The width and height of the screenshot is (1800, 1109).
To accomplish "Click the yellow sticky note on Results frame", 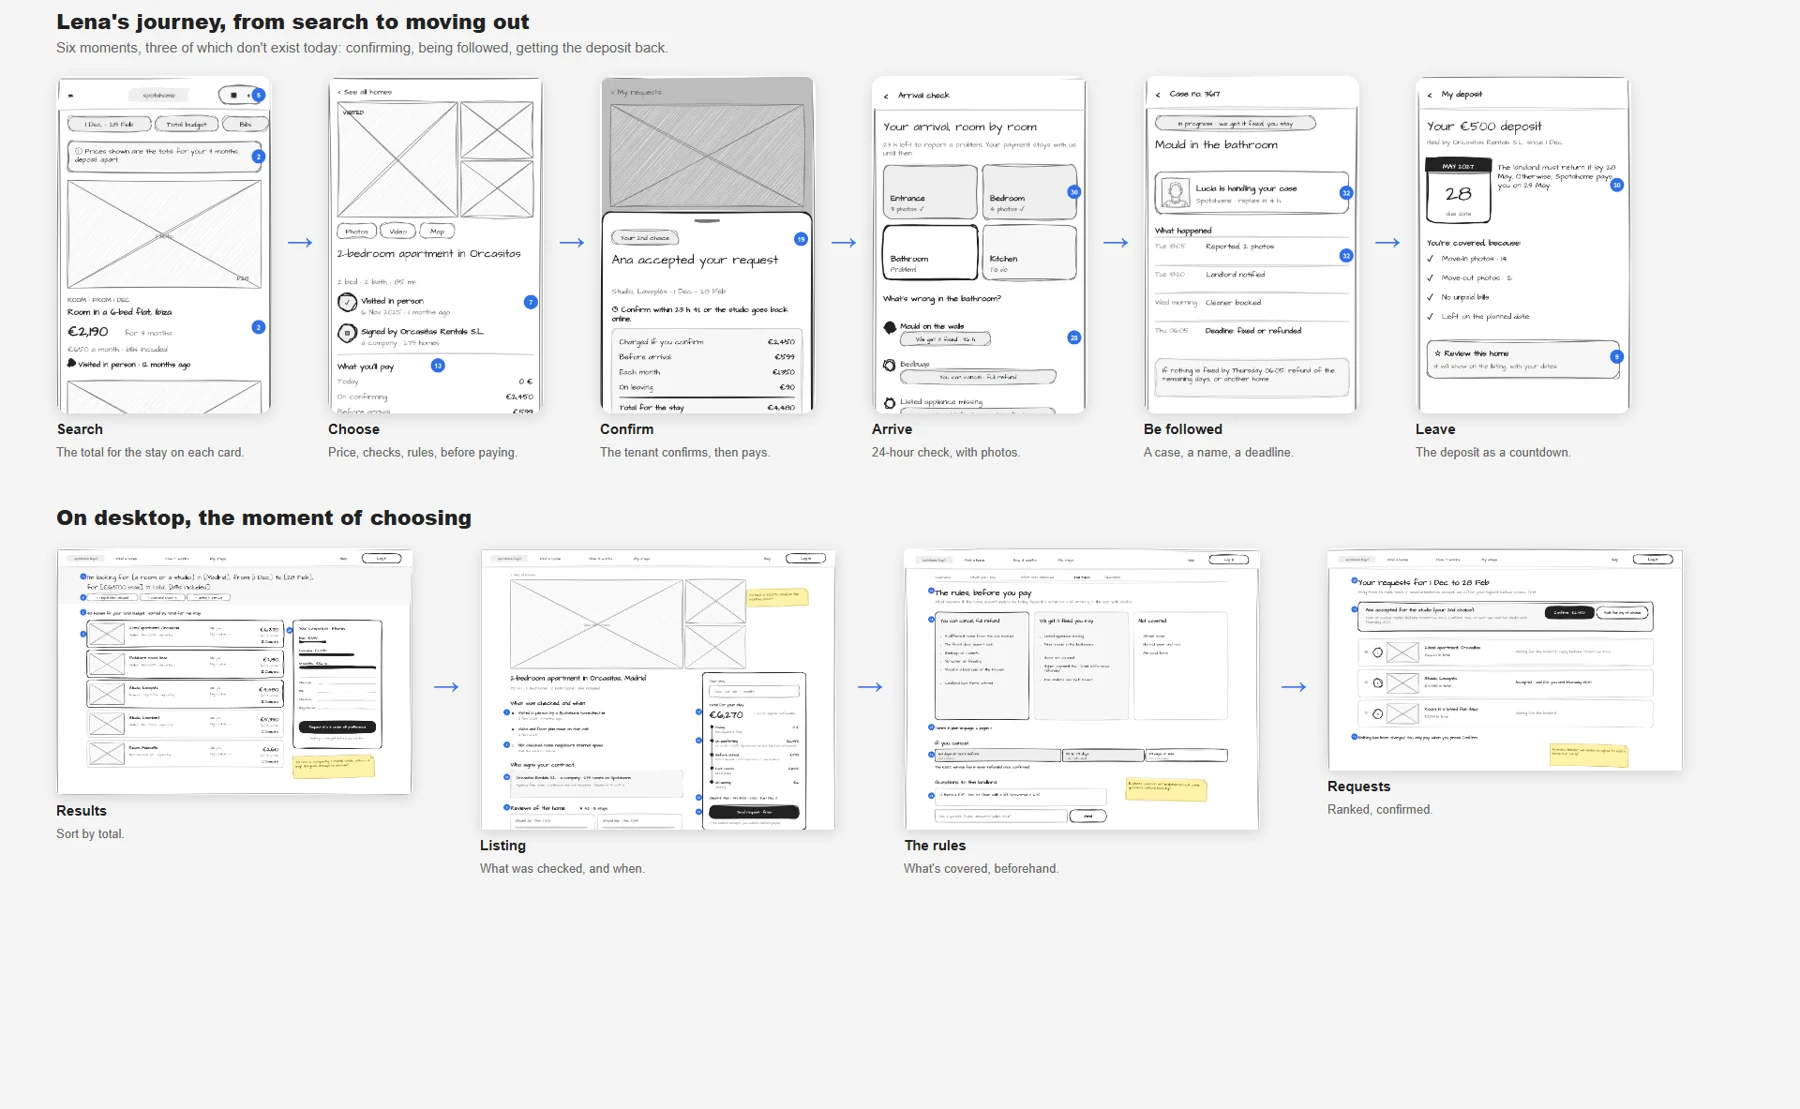I will click(333, 767).
